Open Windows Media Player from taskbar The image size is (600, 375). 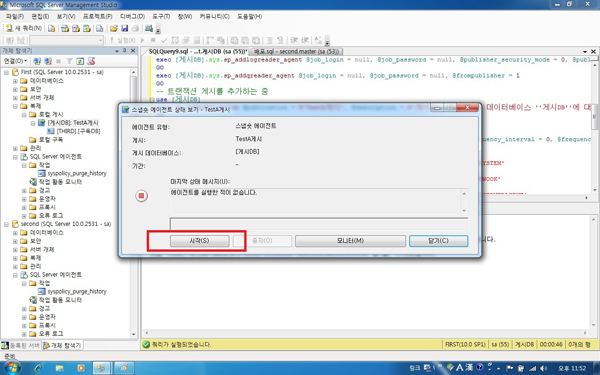click(81, 368)
